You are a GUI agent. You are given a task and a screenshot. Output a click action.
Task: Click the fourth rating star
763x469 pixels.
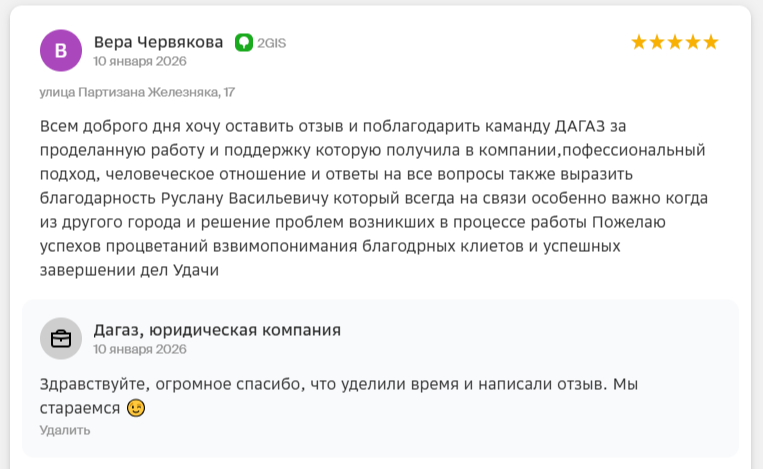pyautogui.click(x=693, y=42)
